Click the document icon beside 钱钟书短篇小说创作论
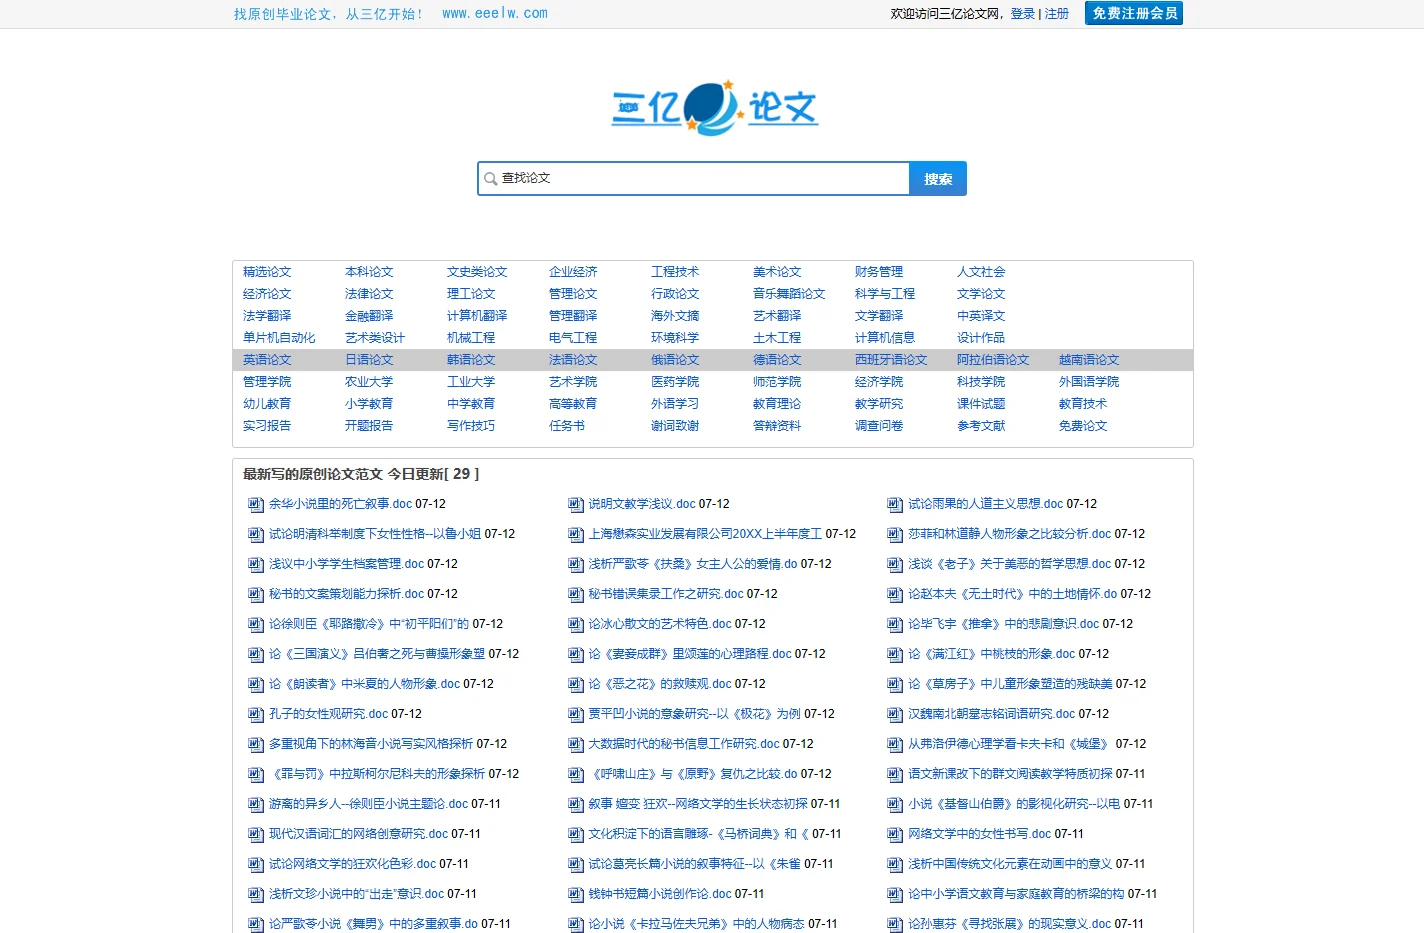Image resolution: width=1424 pixels, height=933 pixels. click(575, 895)
